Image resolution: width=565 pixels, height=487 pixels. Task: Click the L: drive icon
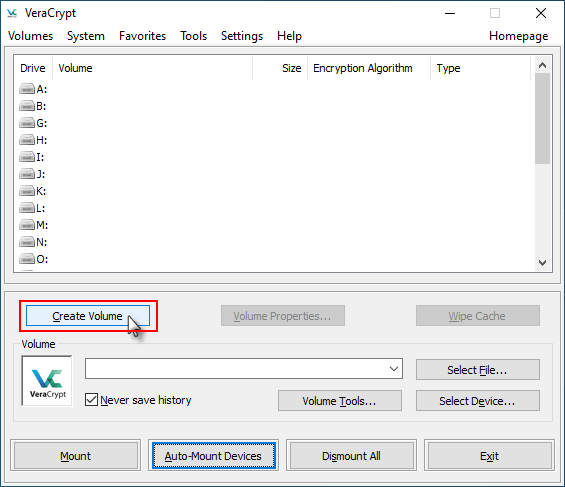click(27, 208)
